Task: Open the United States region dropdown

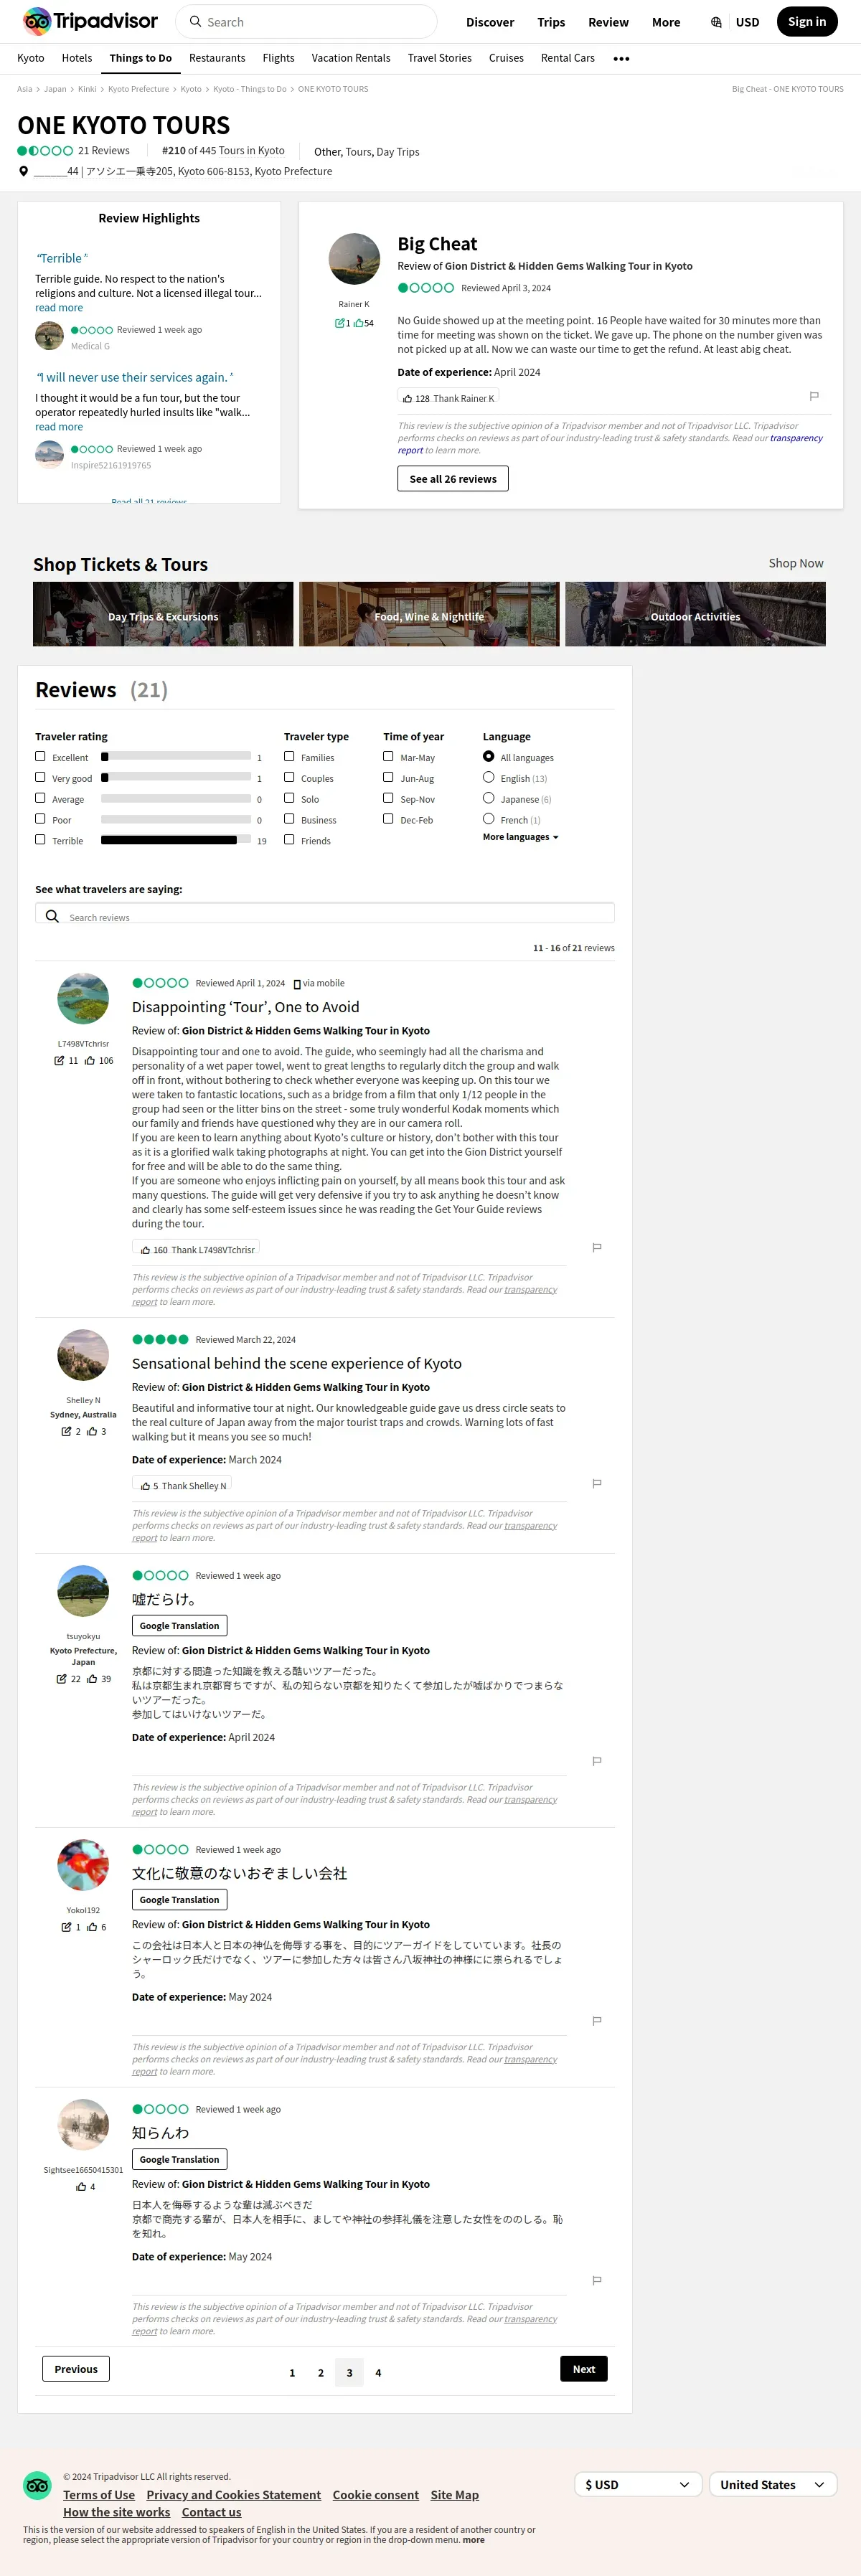Action: [x=773, y=2484]
